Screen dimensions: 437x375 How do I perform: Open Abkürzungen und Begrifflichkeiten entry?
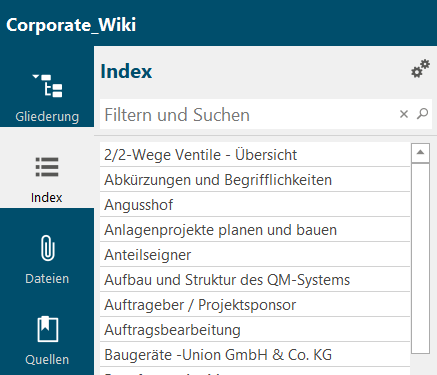[x=255, y=180]
